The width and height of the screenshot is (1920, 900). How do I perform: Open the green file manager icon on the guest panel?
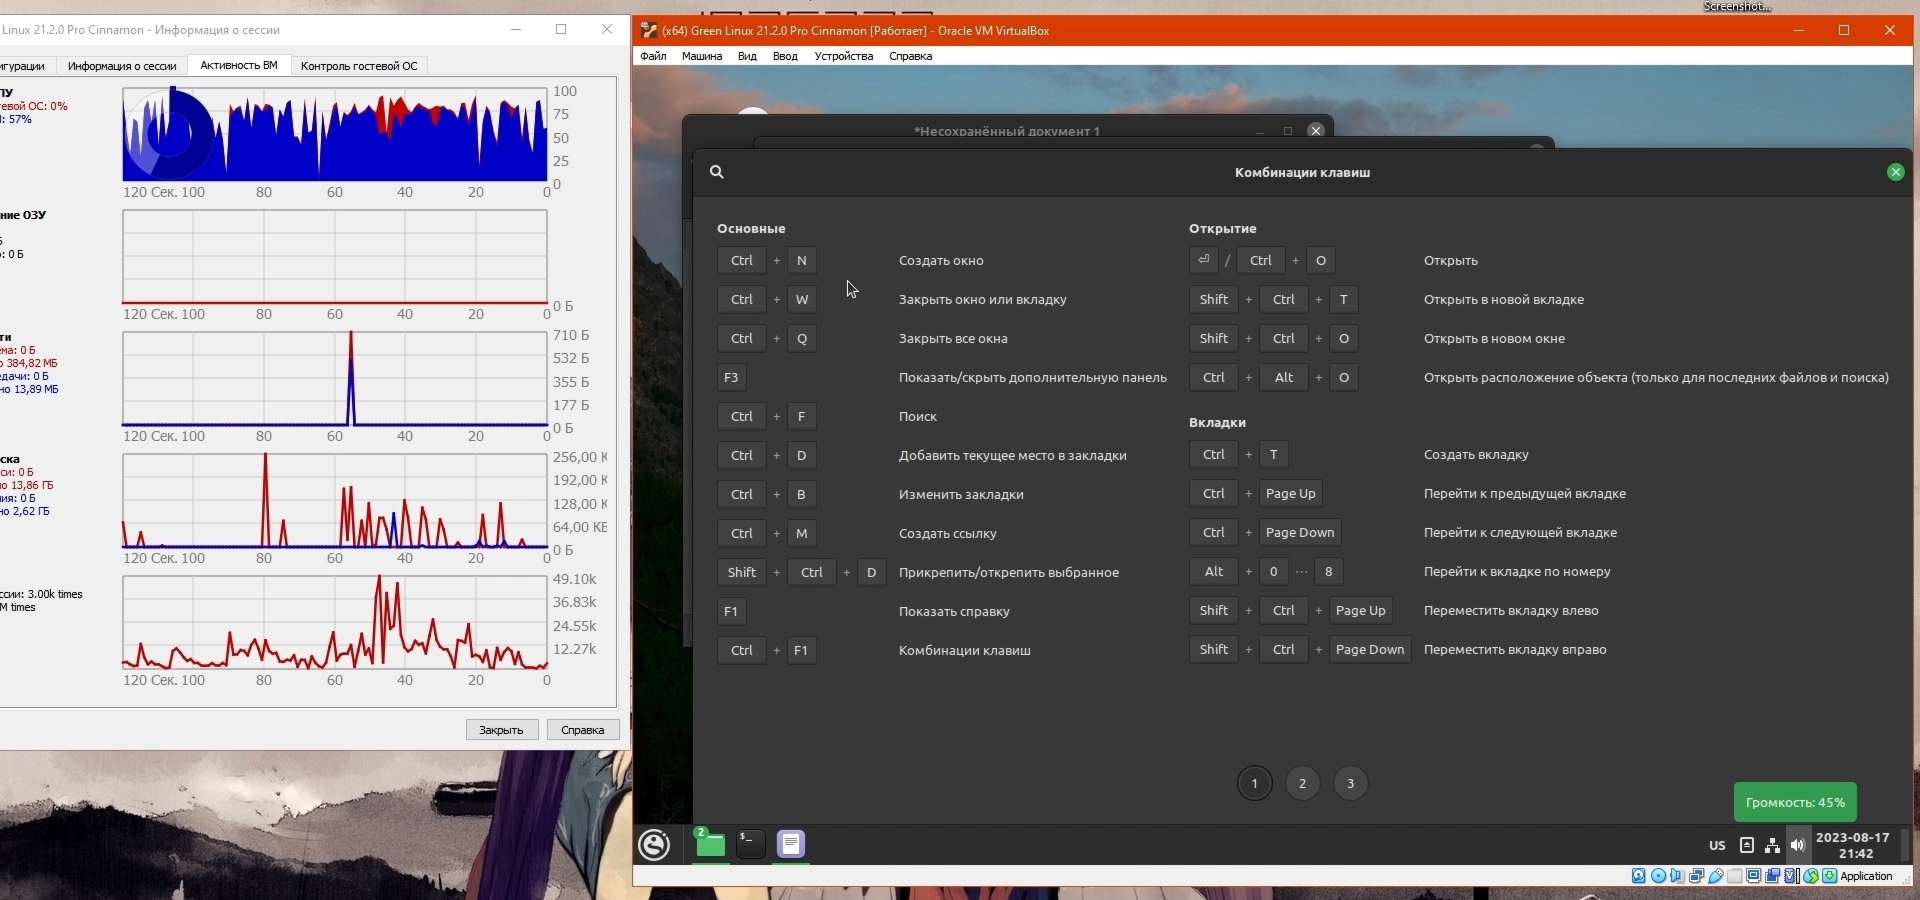710,845
